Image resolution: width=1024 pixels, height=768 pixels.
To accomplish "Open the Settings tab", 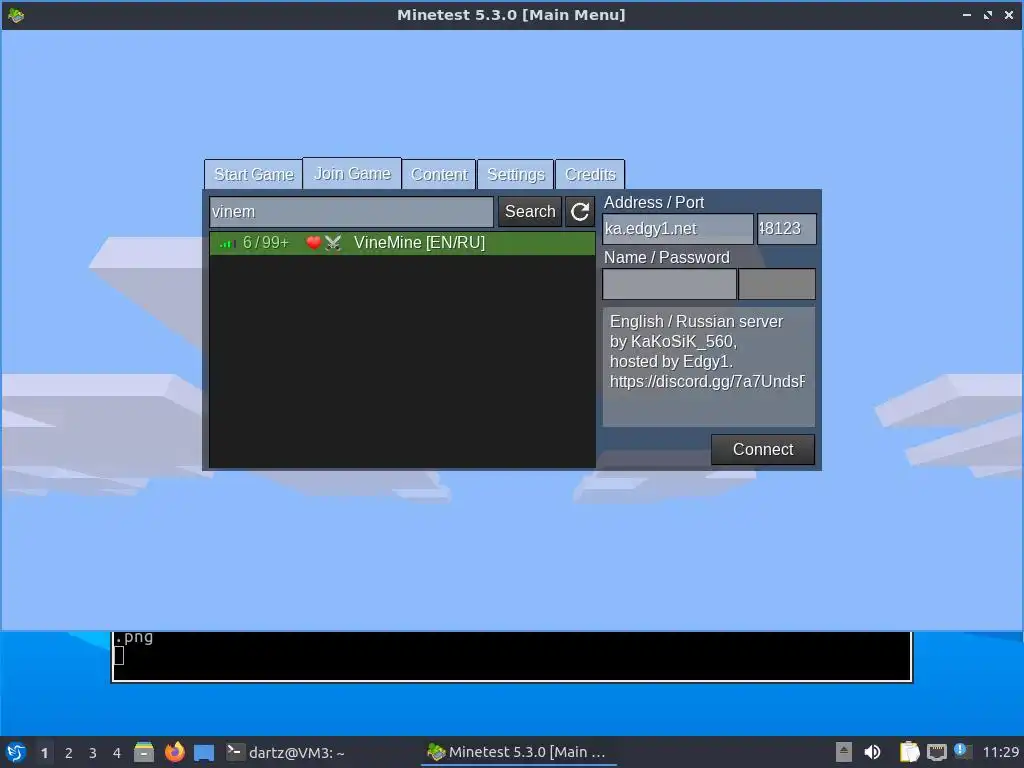I will (x=515, y=174).
